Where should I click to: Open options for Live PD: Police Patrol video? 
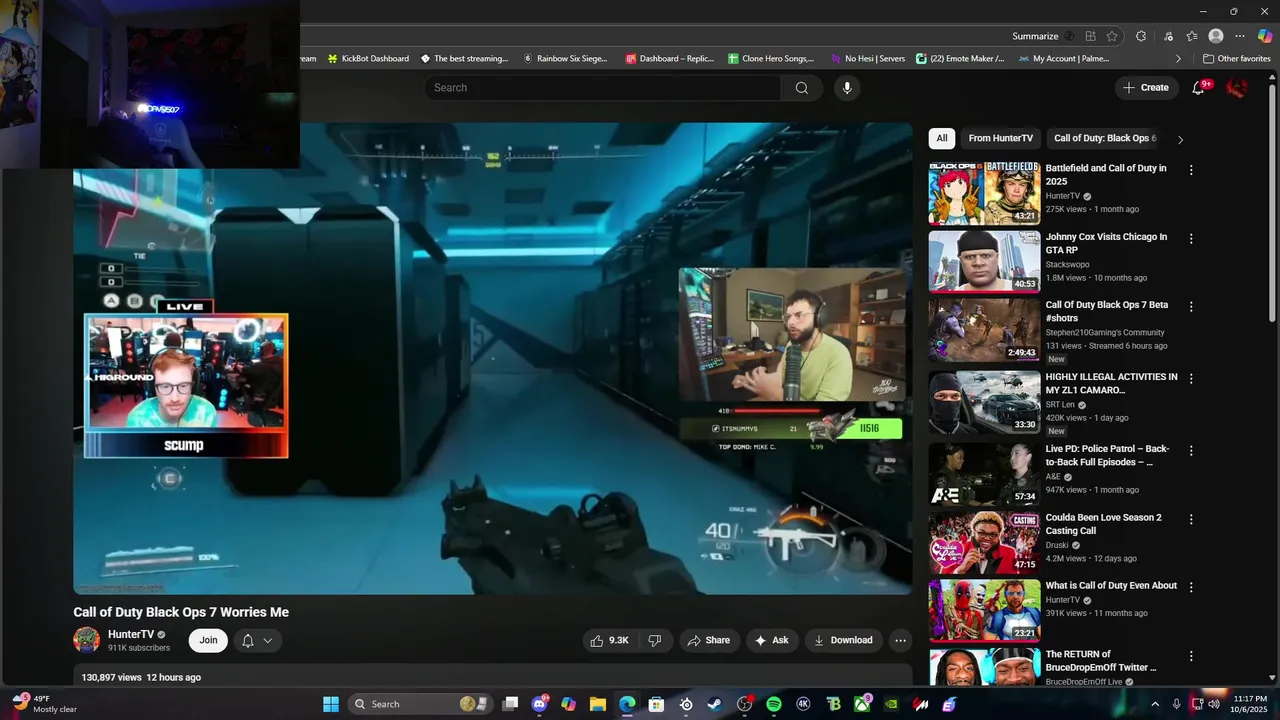pos(1190,451)
